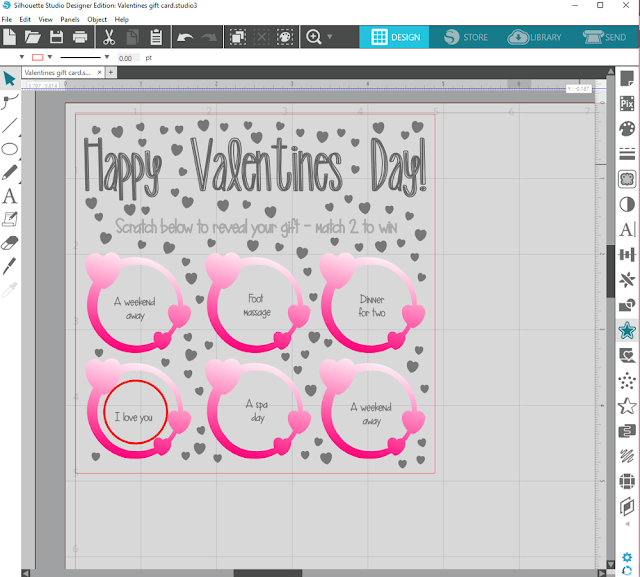Open the Transform align panel

pyautogui.click(x=627, y=255)
